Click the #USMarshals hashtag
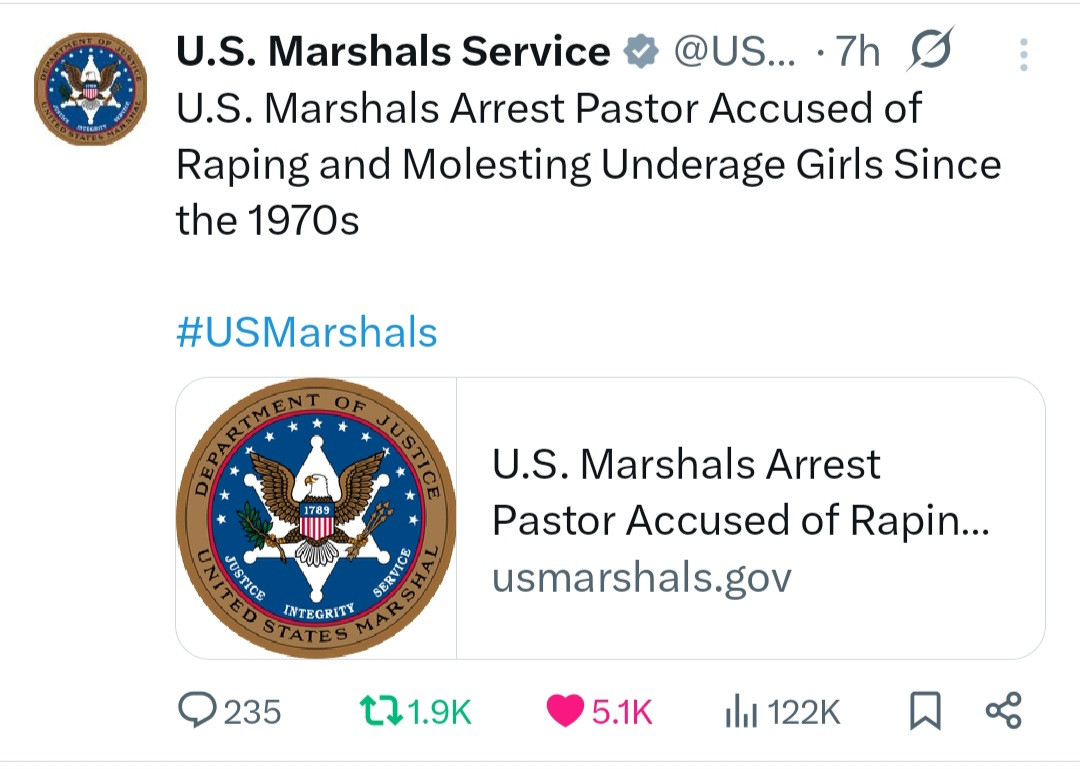This screenshot has width=1080, height=769. point(307,332)
